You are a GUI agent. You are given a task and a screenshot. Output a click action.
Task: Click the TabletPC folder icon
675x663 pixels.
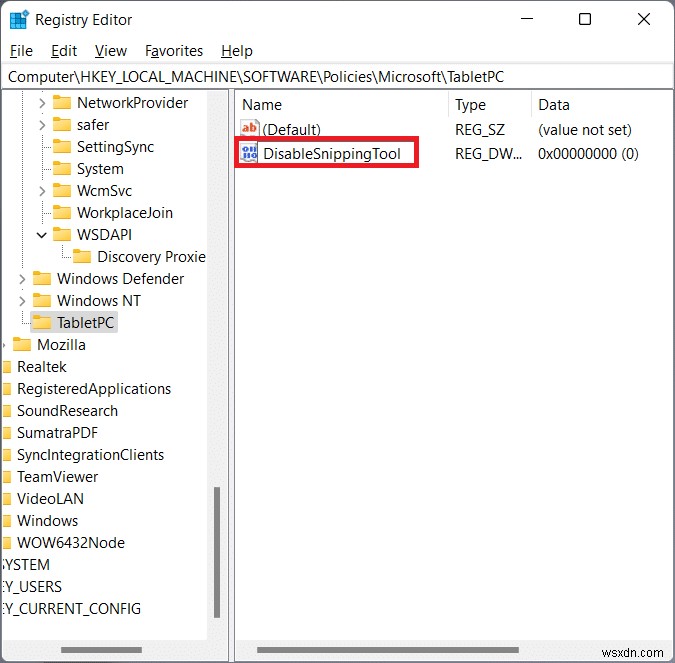[42, 322]
